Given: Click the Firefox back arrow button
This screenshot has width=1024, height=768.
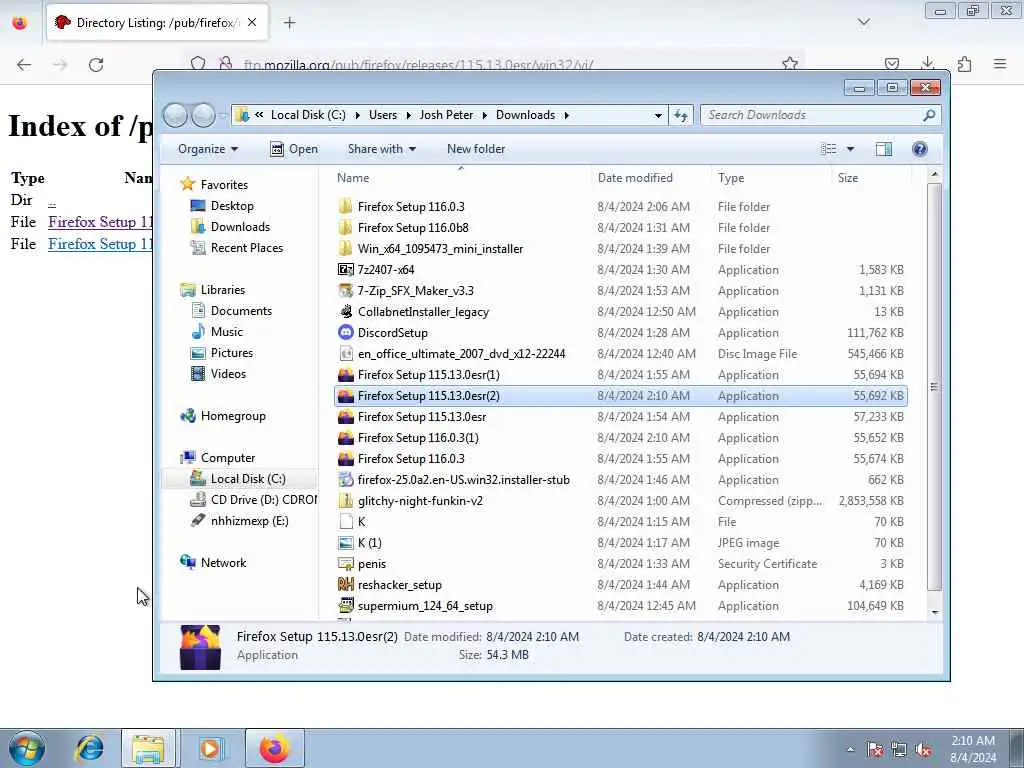Looking at the screenshot, I should (x=24, y=64).
